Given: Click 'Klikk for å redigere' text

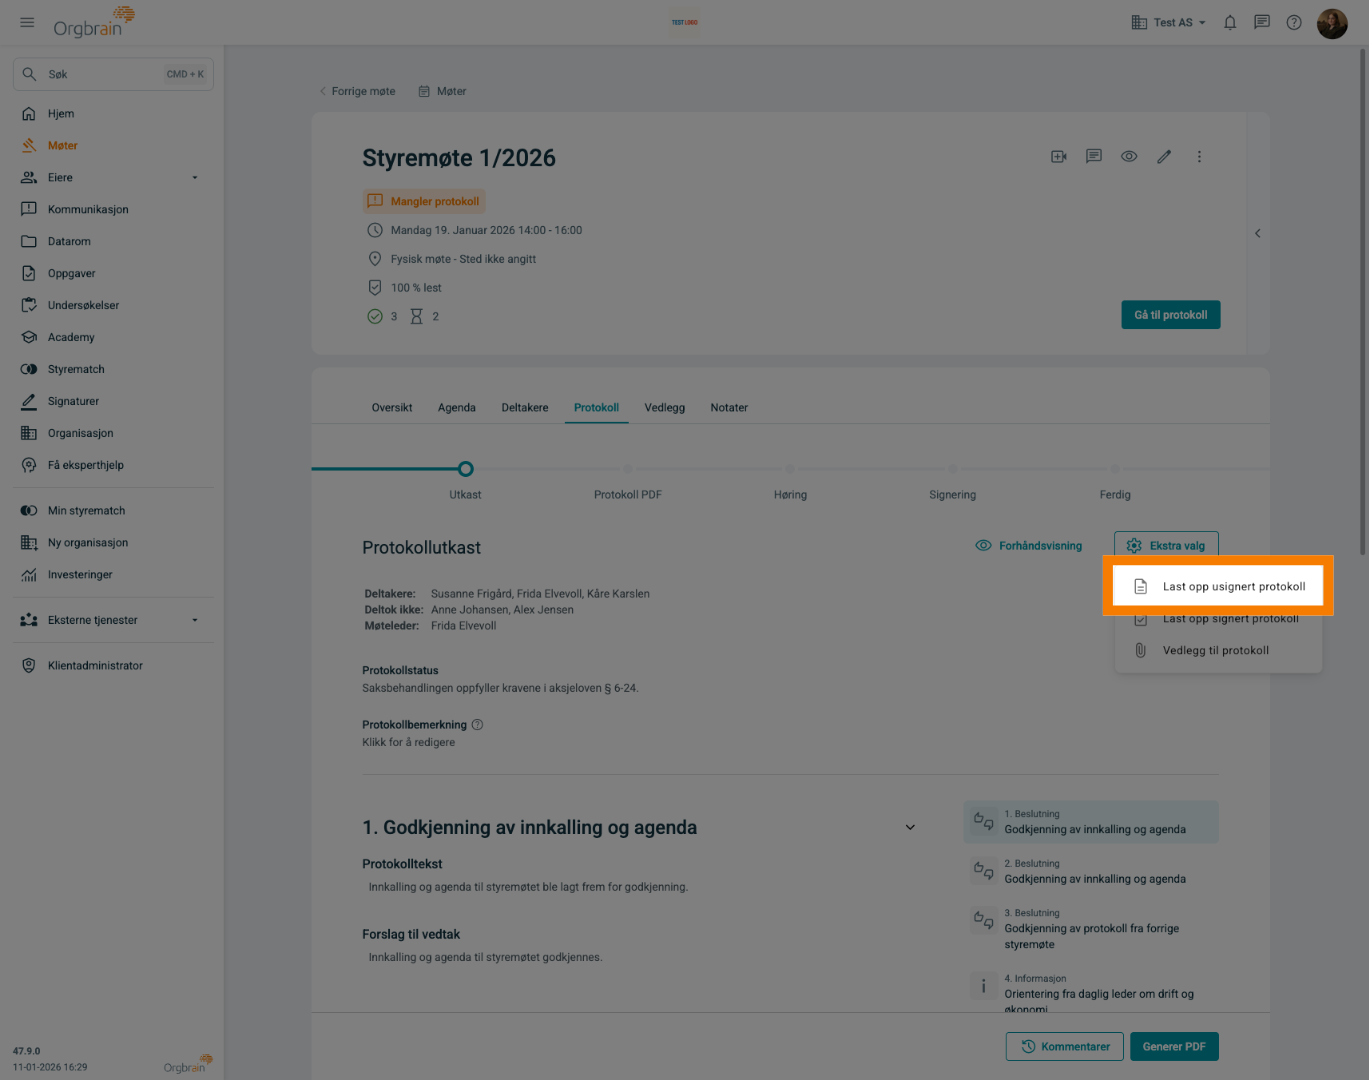Looking at the screenshot, I should [408, 743].
